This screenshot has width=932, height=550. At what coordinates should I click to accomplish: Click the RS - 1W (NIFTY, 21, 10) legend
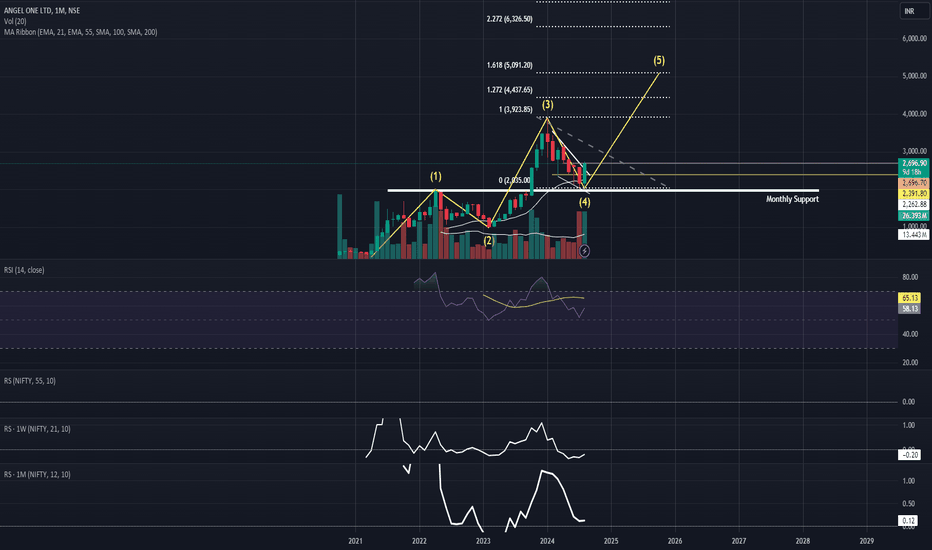click(x=37, y=429)
